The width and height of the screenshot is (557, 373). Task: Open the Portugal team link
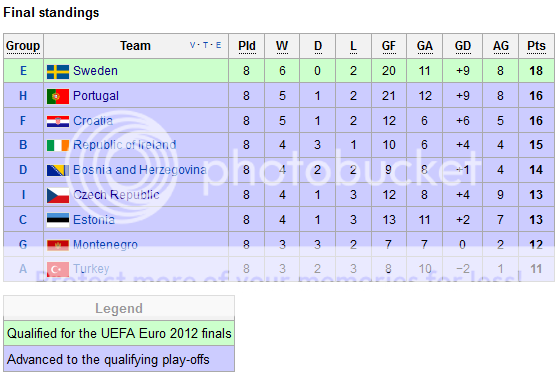[96, 96]
